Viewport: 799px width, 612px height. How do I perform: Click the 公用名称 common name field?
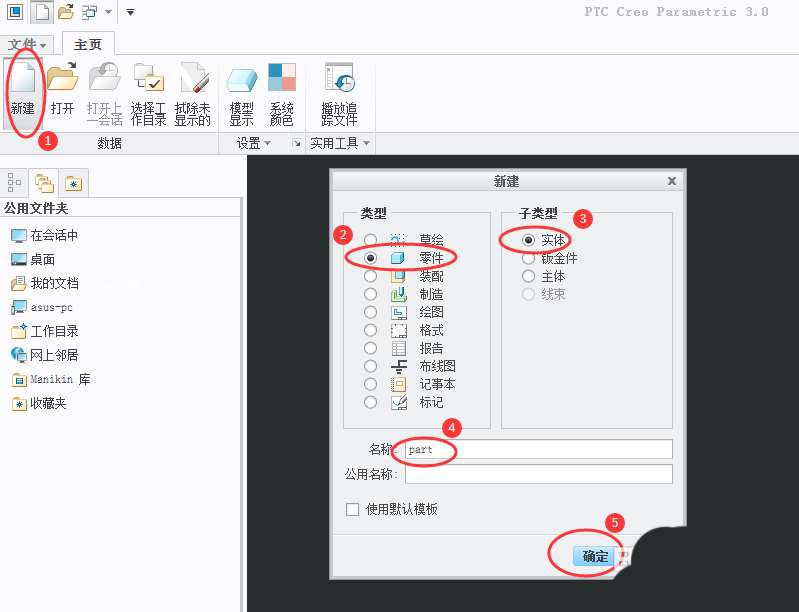coord(539,474)
